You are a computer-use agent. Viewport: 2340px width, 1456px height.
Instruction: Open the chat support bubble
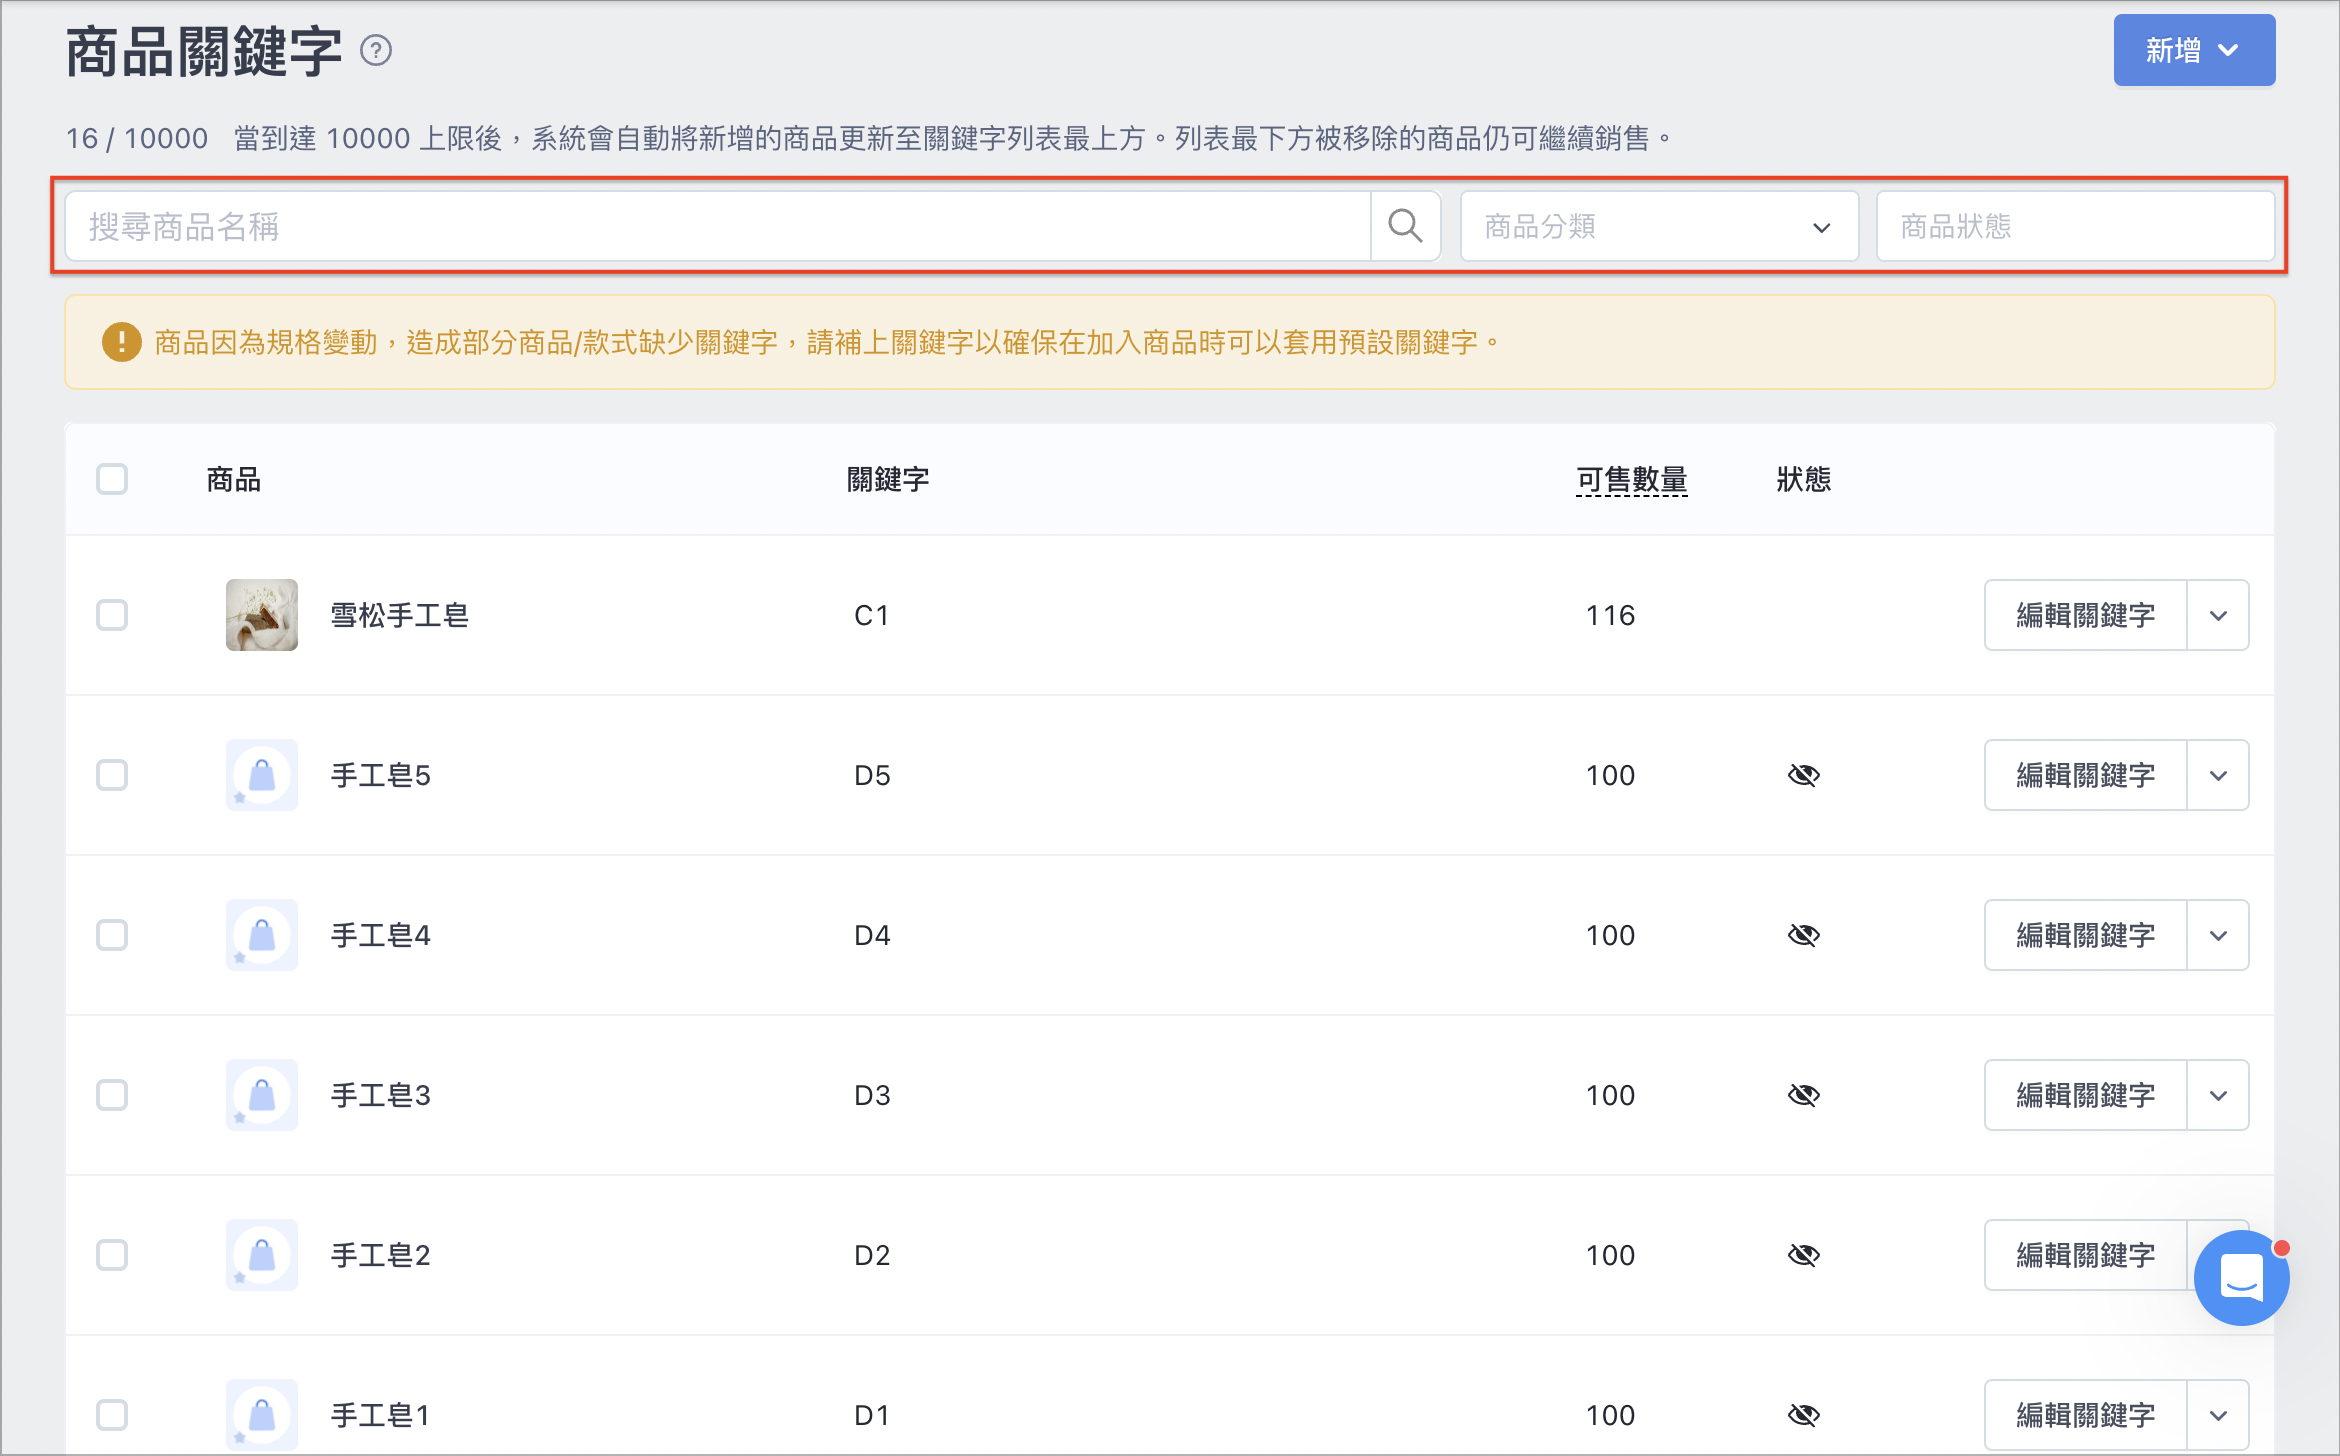2241,1277
